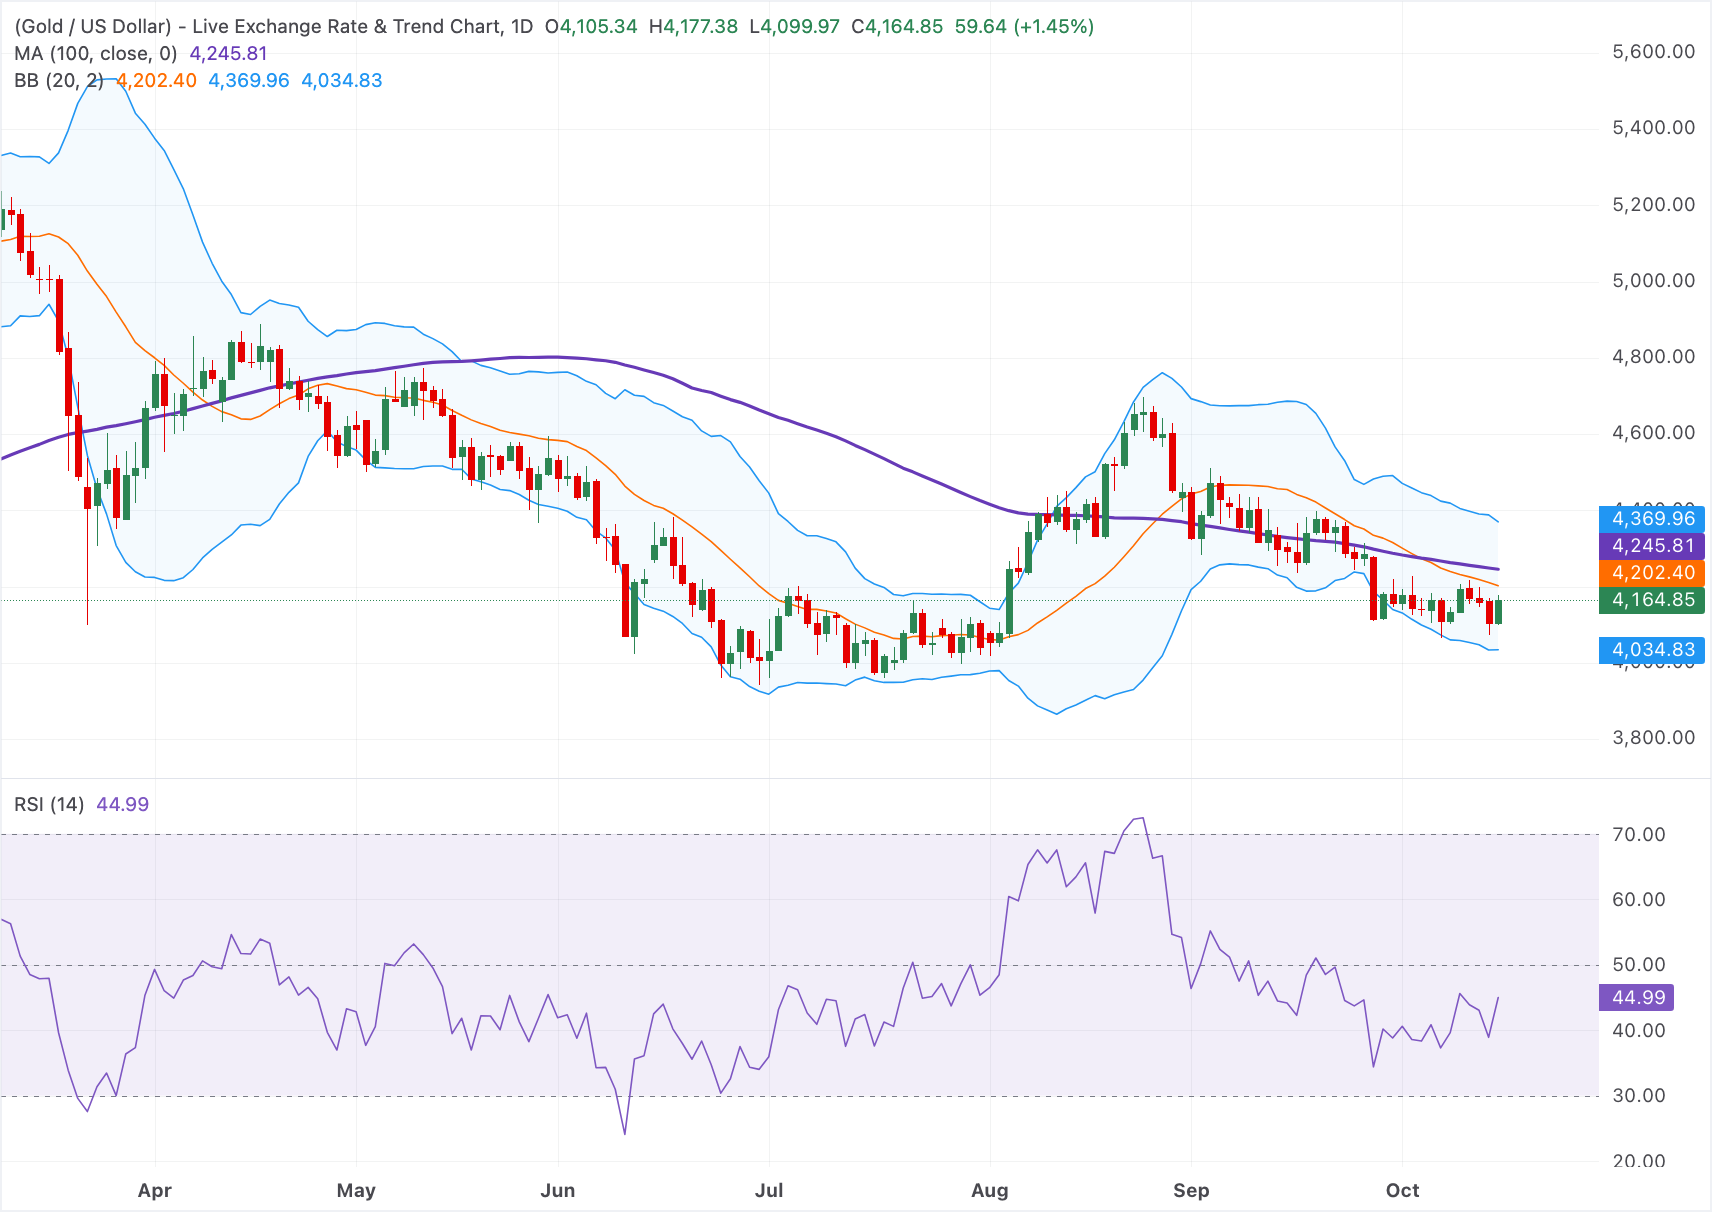The image size is (1712, 1223).
Task: Click the Oct label on time axis
Action: pos(1402,1190)
